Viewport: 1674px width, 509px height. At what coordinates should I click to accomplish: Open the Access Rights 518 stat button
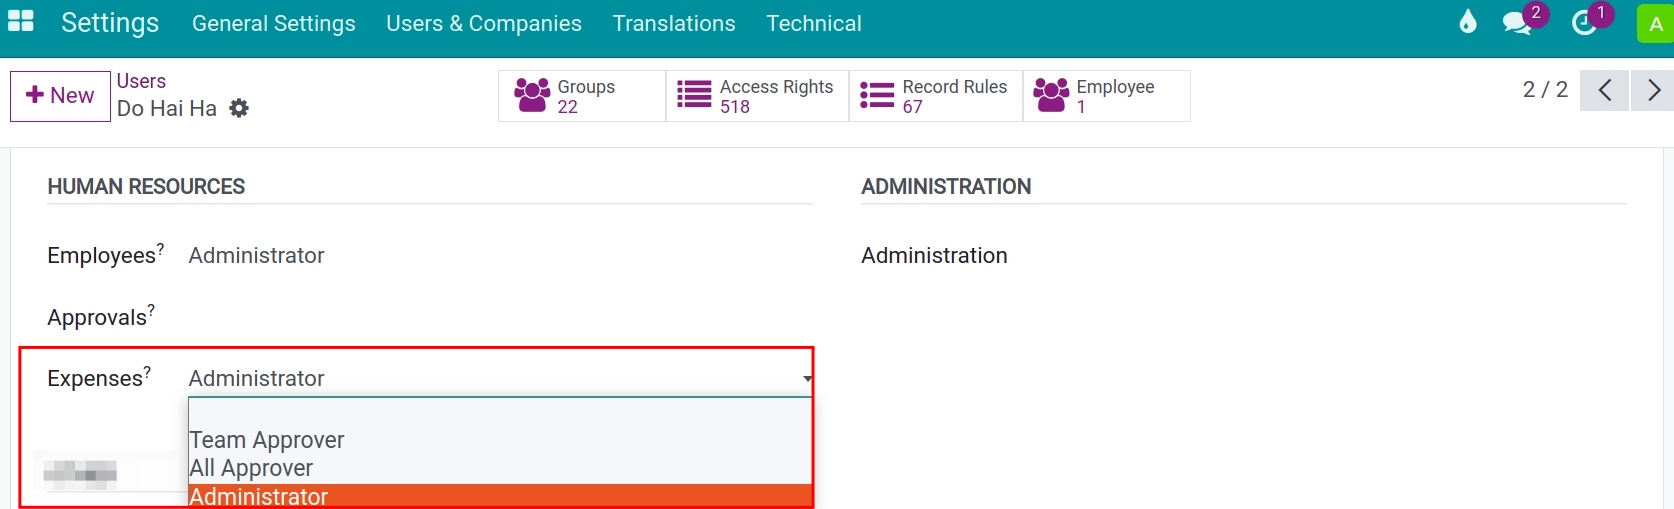758,96
